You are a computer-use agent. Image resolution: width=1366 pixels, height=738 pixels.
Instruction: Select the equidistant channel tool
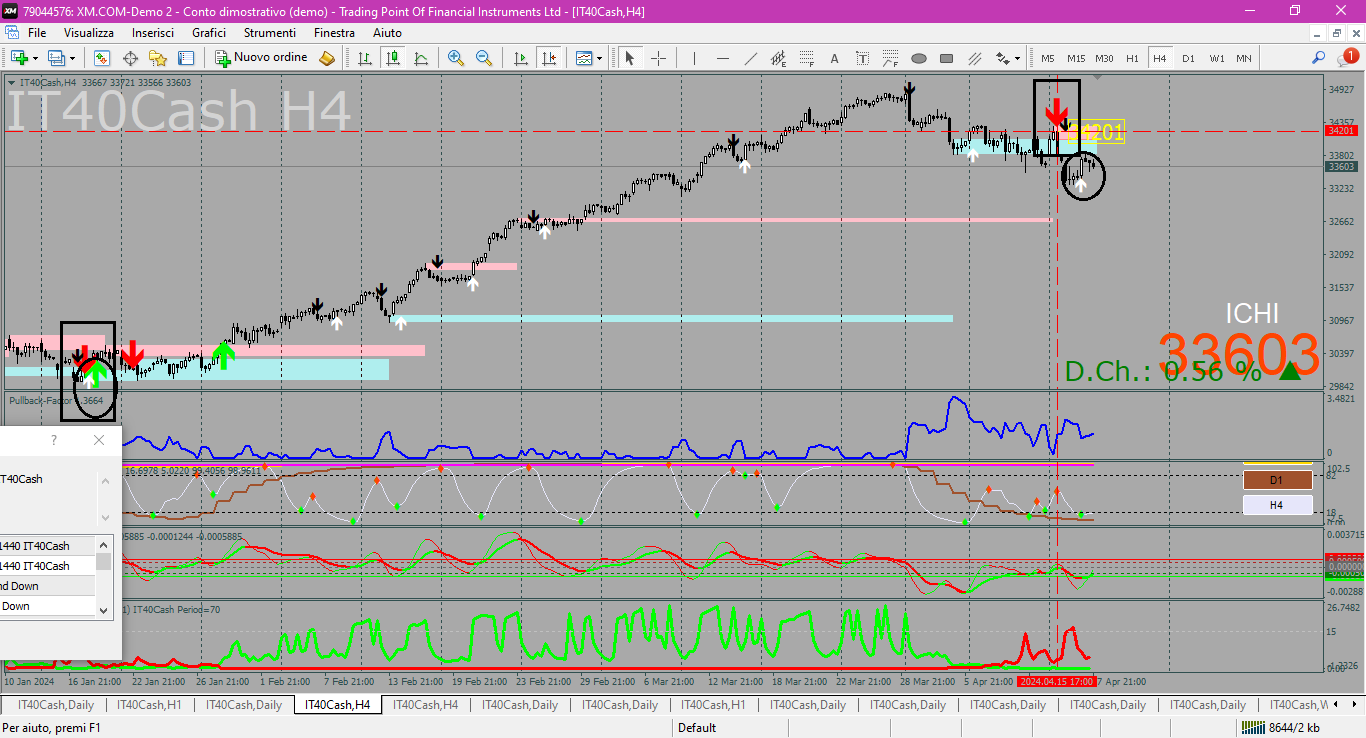pyautogui.click(x=778, y=58)
